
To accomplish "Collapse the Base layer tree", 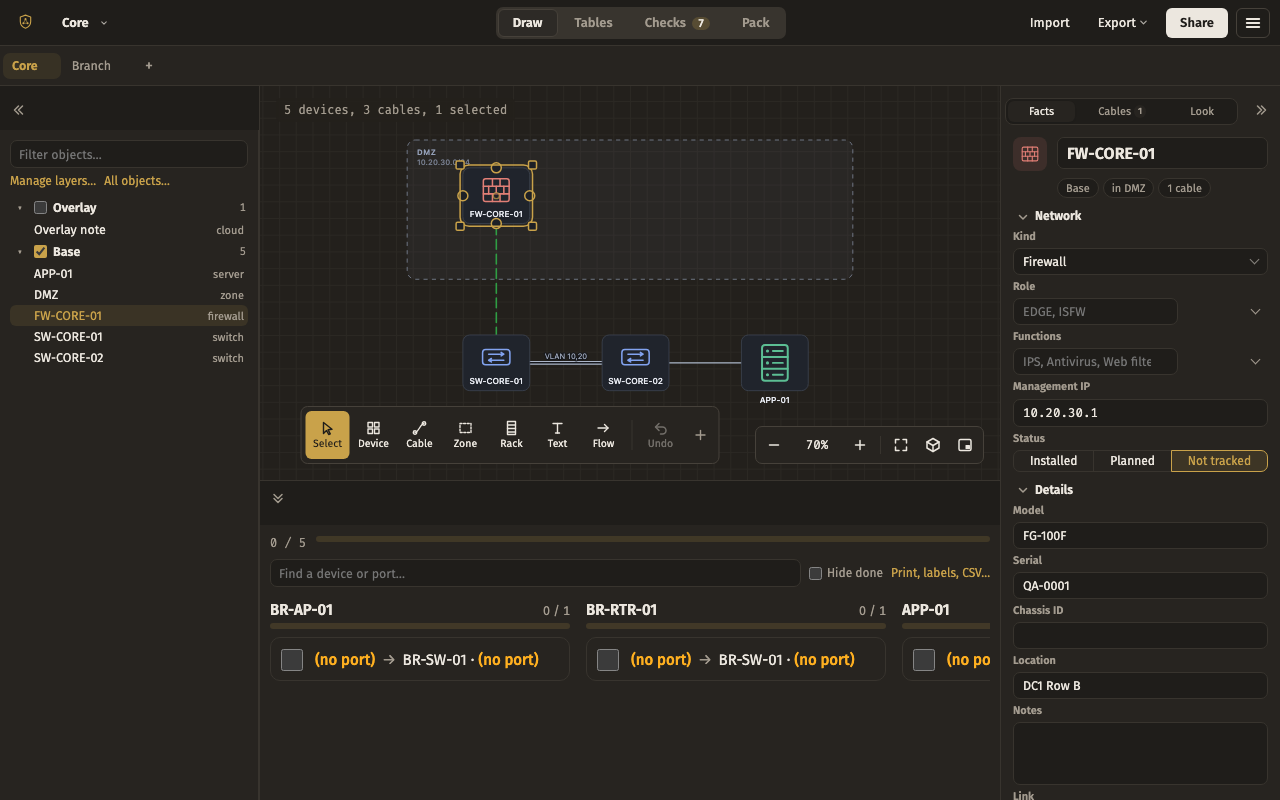I will pyautogui.click(x=20, y=252).
